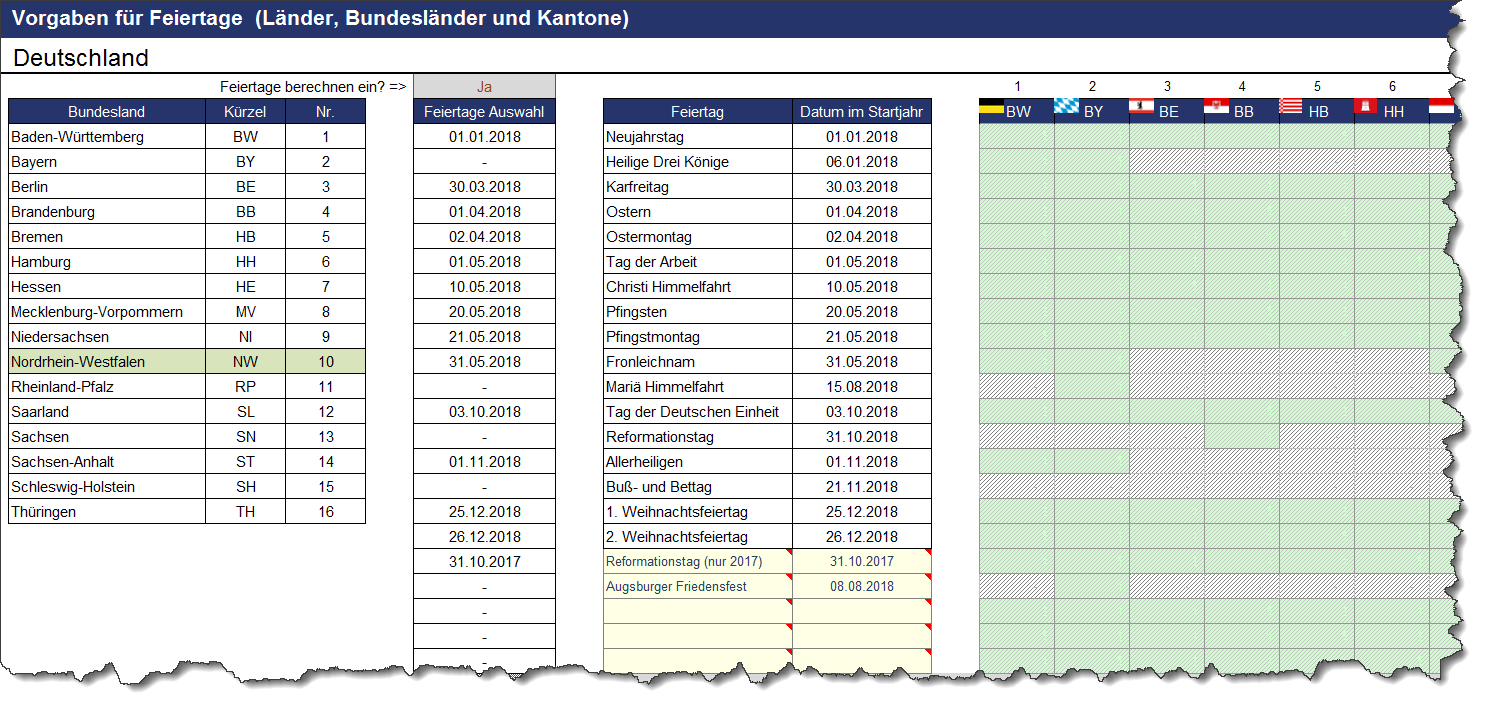Click the Datum cell 06.01.2018

click(862, 161)
